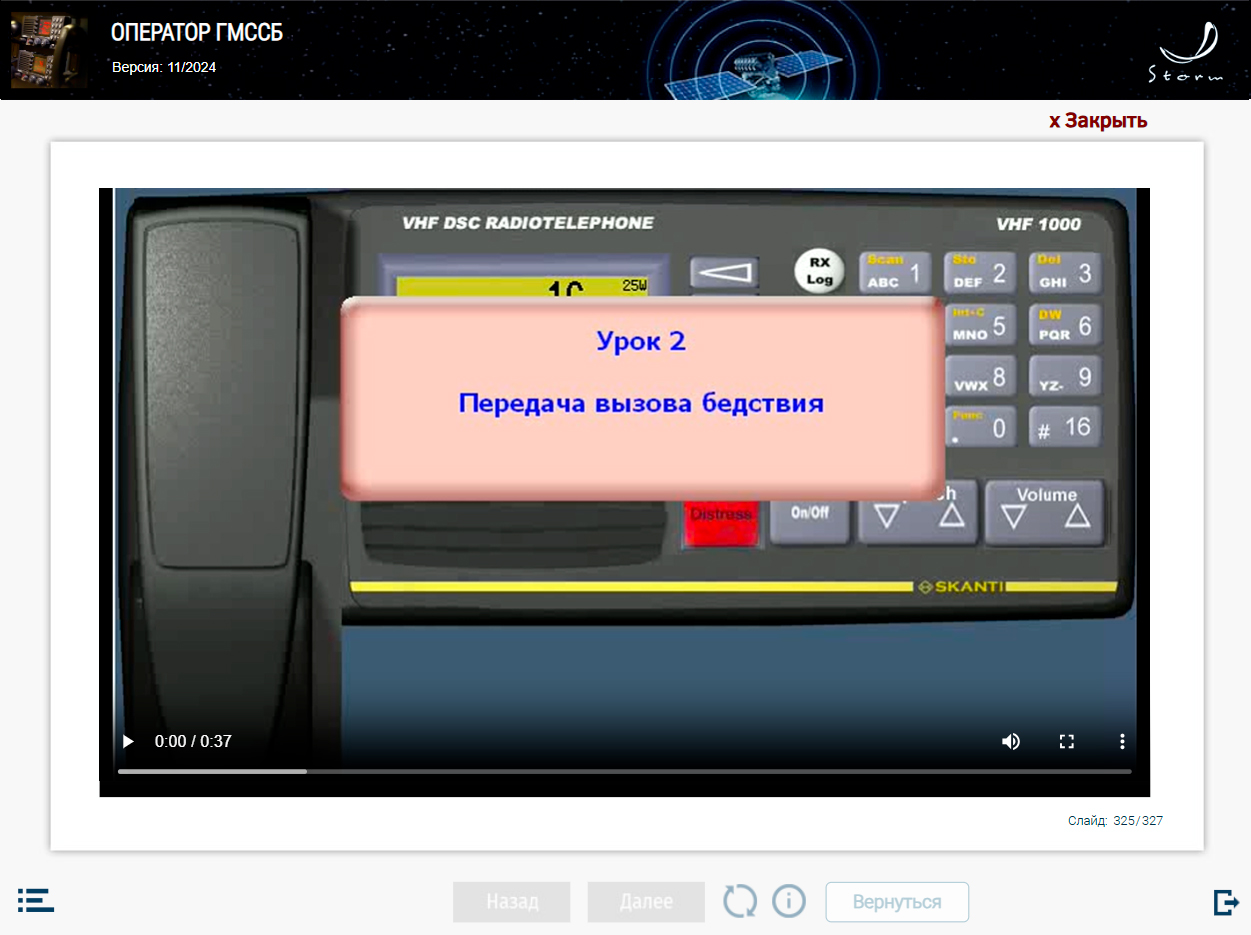This screenshot has height=935, width=1251.
Task: Click the # 16 channel key
Action: point(1065,428)
